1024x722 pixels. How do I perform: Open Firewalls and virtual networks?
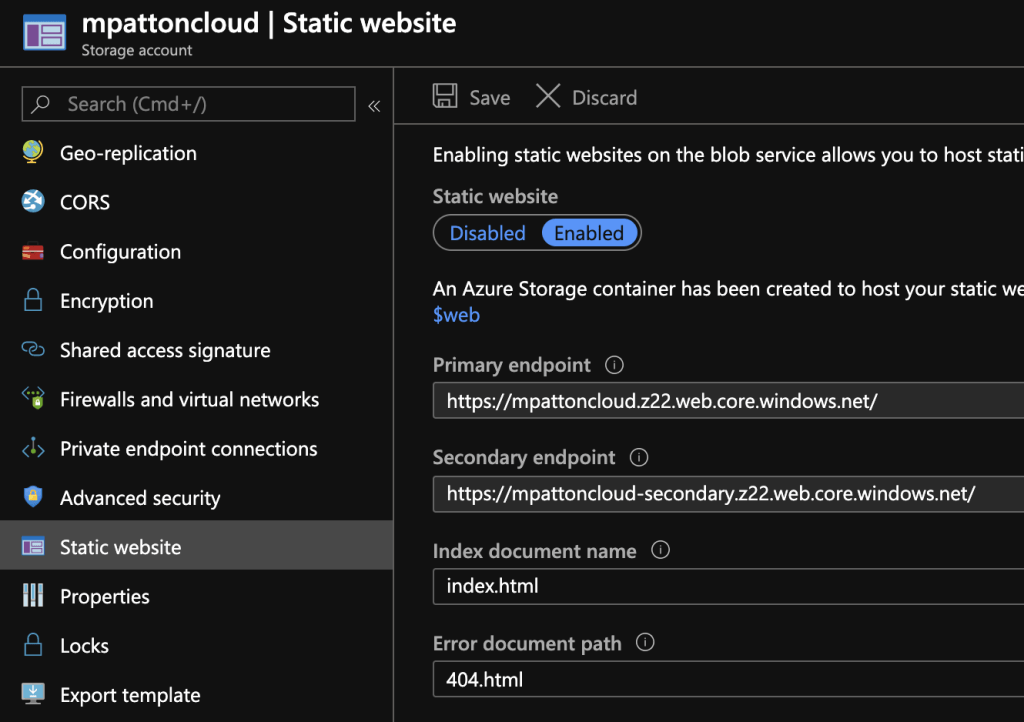(189, 400)
